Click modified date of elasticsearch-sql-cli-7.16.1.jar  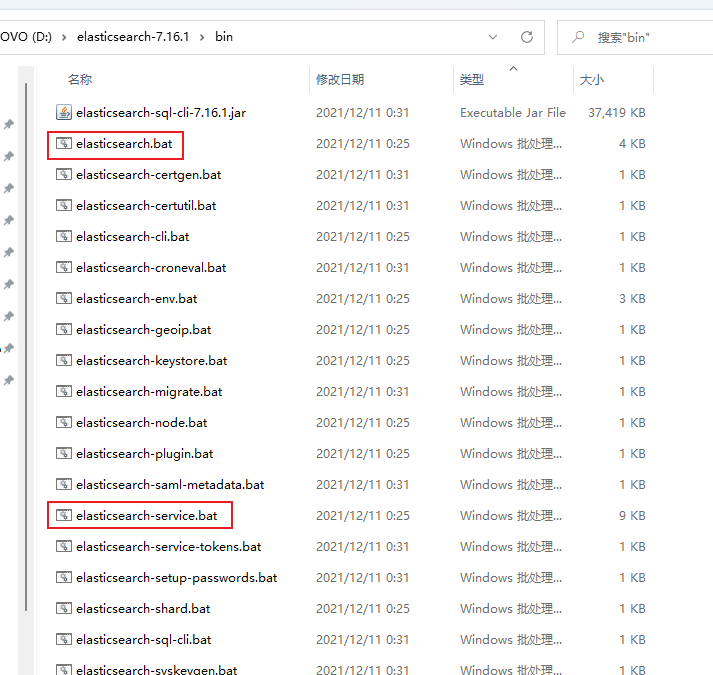[x=362, y=112]
